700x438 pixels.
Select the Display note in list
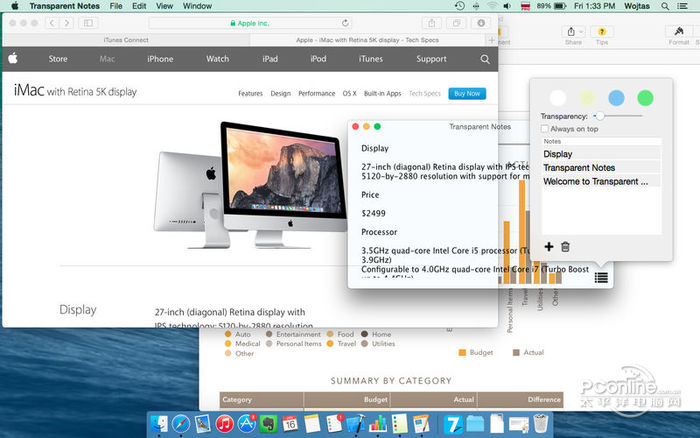coord(601,154)
